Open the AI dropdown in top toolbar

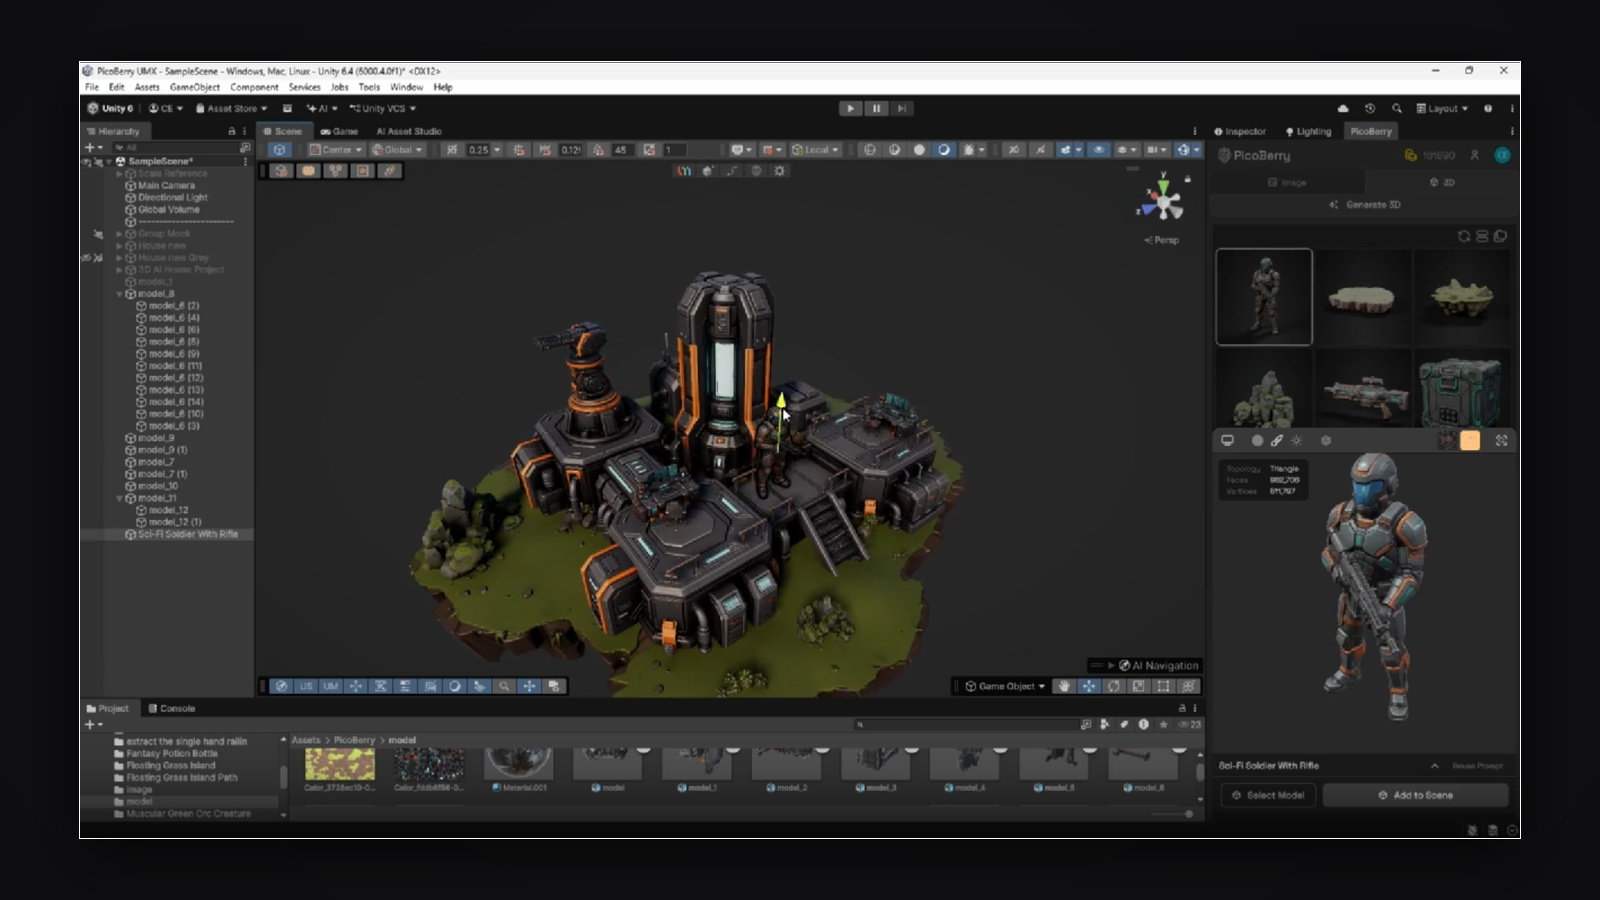(322, 108)
